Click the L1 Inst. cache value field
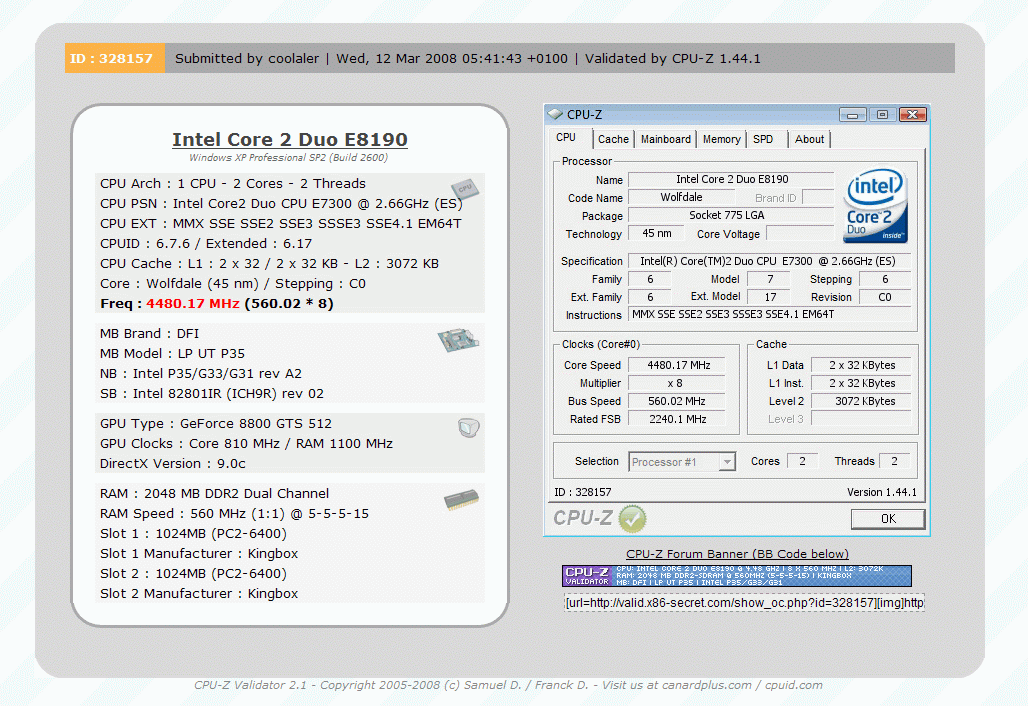Viewport: 1028px width, 706px height. 861,383
